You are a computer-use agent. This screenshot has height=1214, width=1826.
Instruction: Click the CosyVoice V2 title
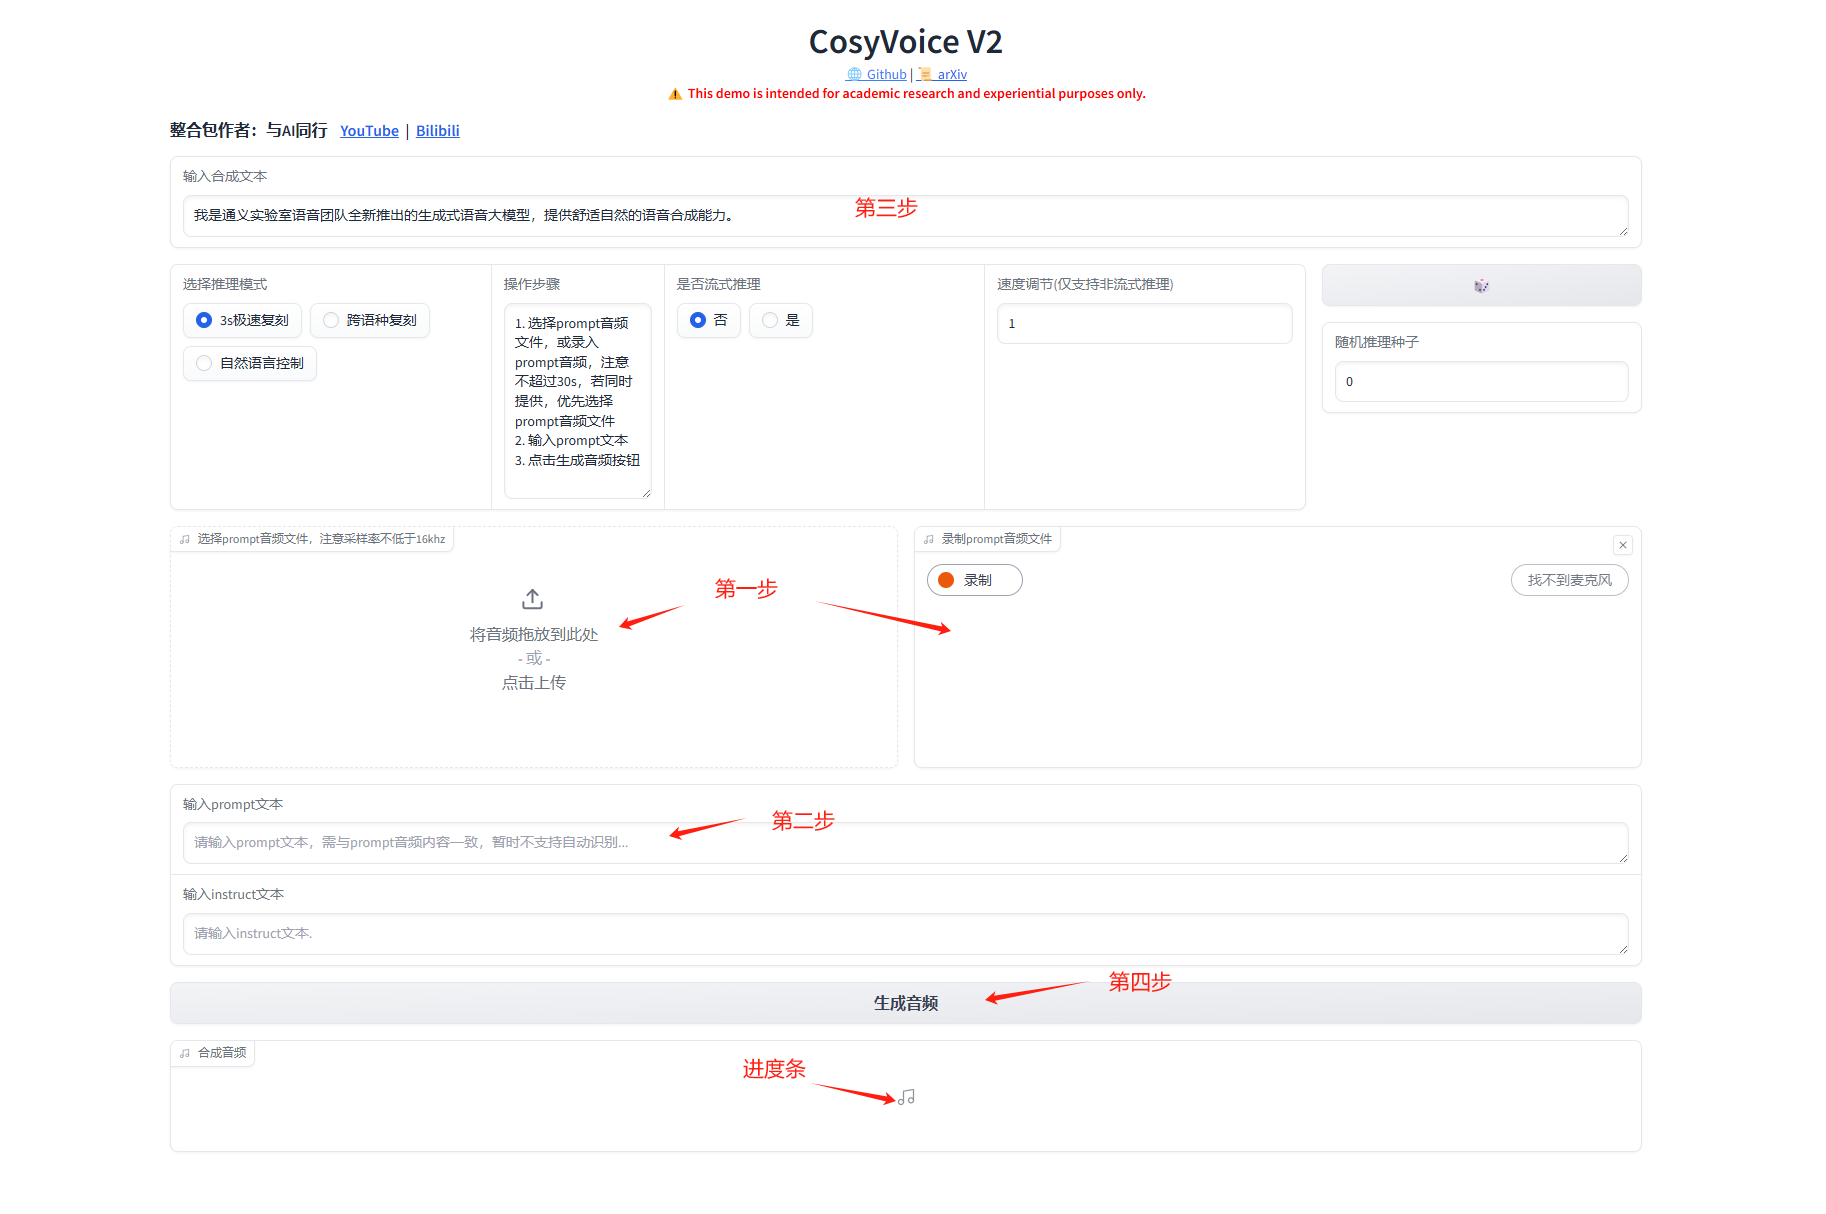pos(906,42)
